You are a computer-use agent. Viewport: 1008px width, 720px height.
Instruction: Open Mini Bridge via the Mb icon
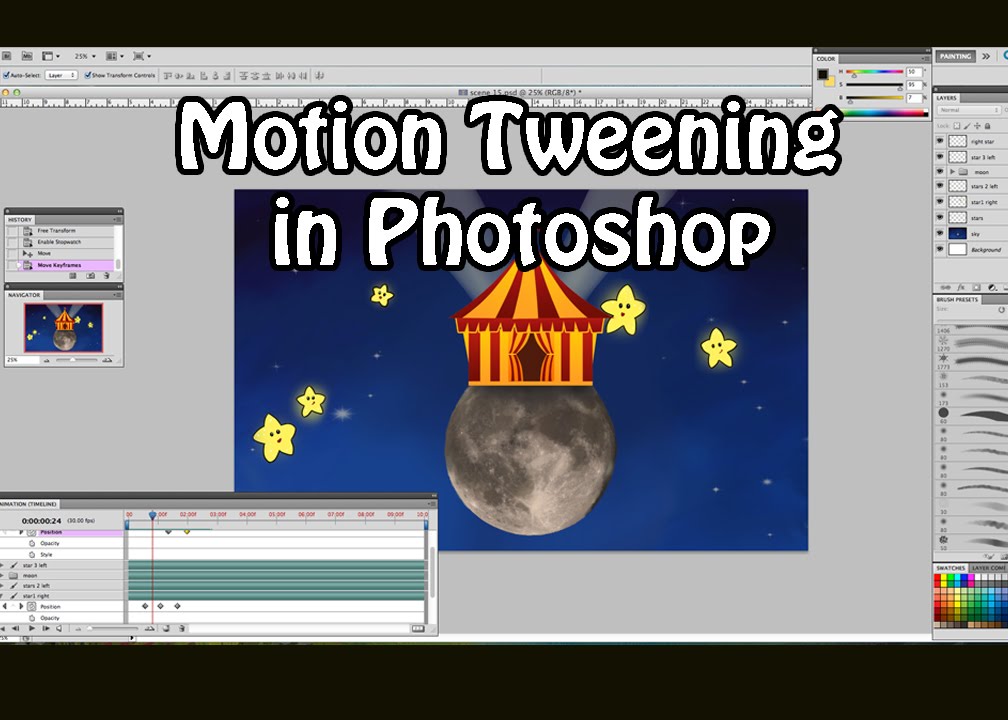(x=27, y=57)
